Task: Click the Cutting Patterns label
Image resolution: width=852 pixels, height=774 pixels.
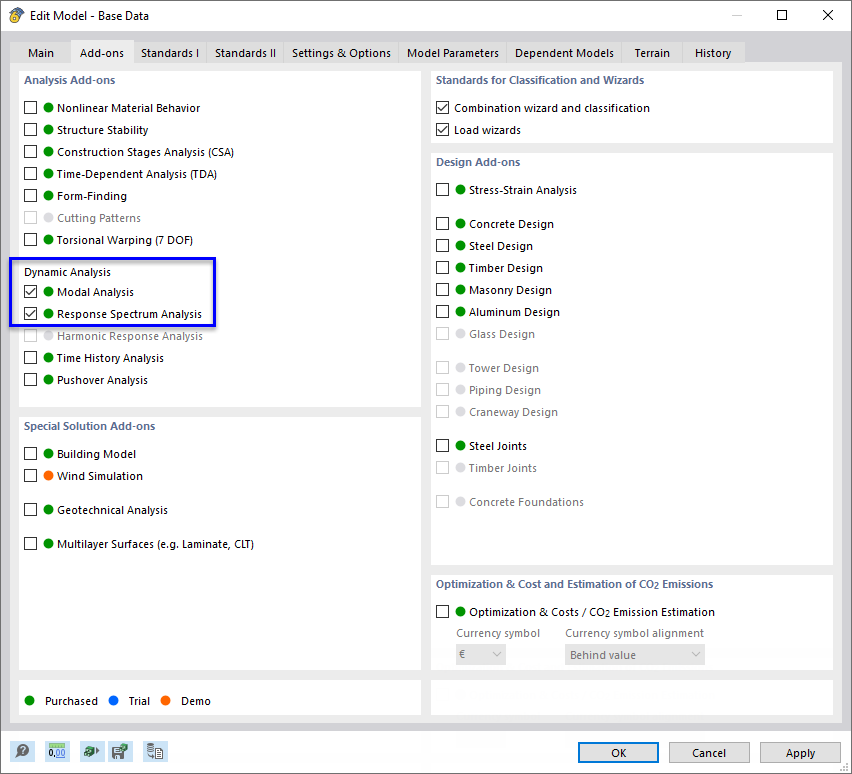Action: (99, 218)
